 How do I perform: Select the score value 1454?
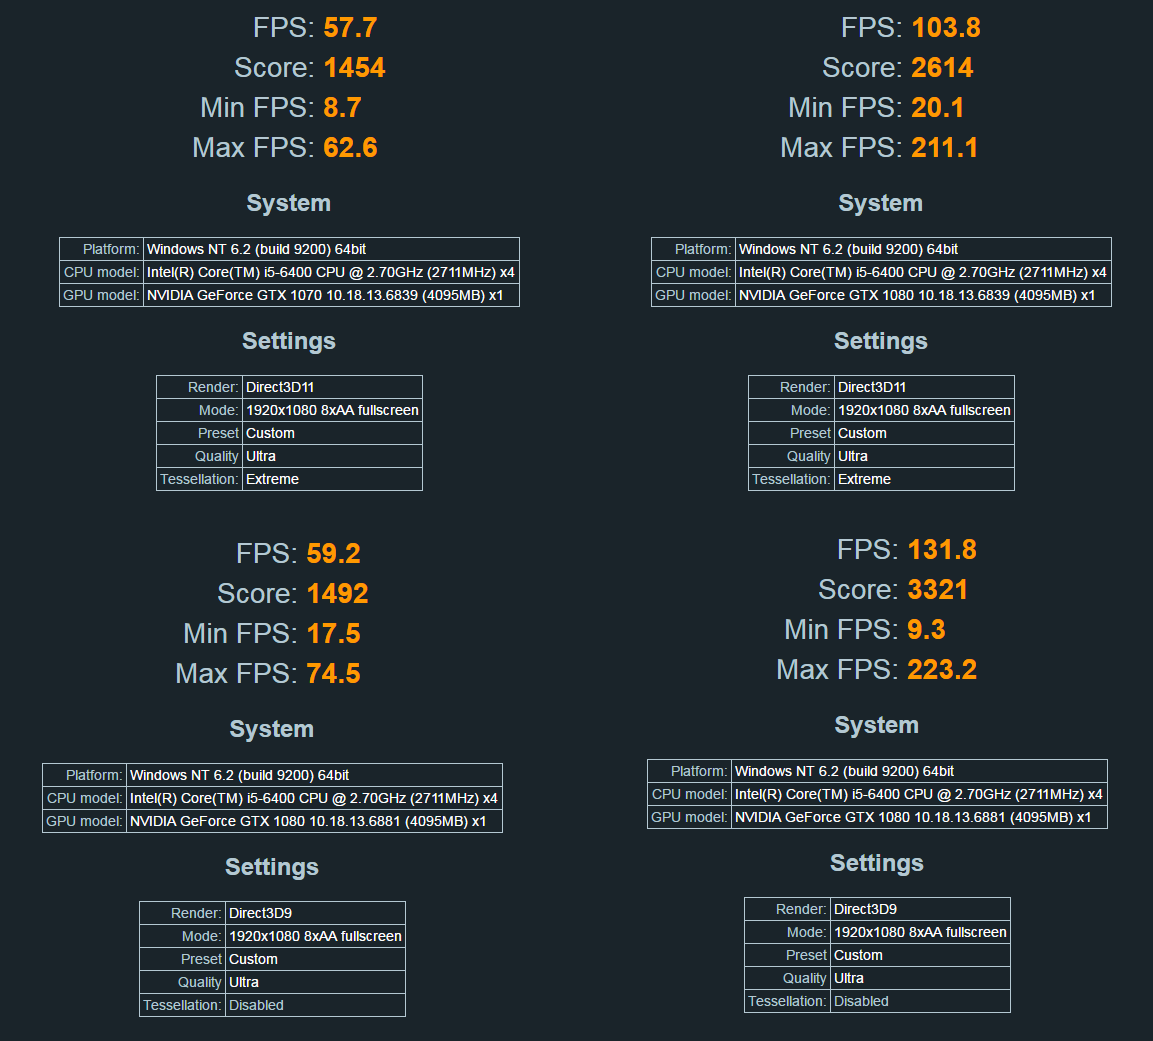(354, 68)
